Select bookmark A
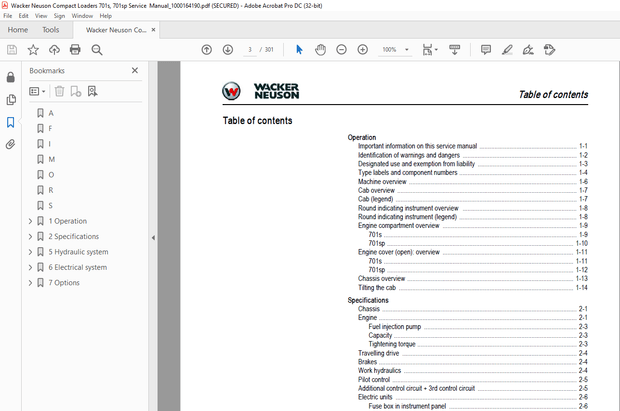 51,113
